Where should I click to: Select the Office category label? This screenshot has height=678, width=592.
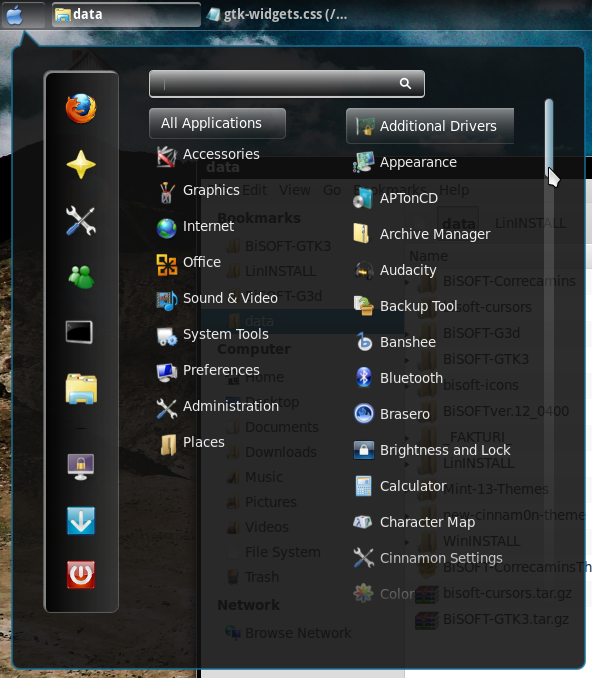(202, 262)
